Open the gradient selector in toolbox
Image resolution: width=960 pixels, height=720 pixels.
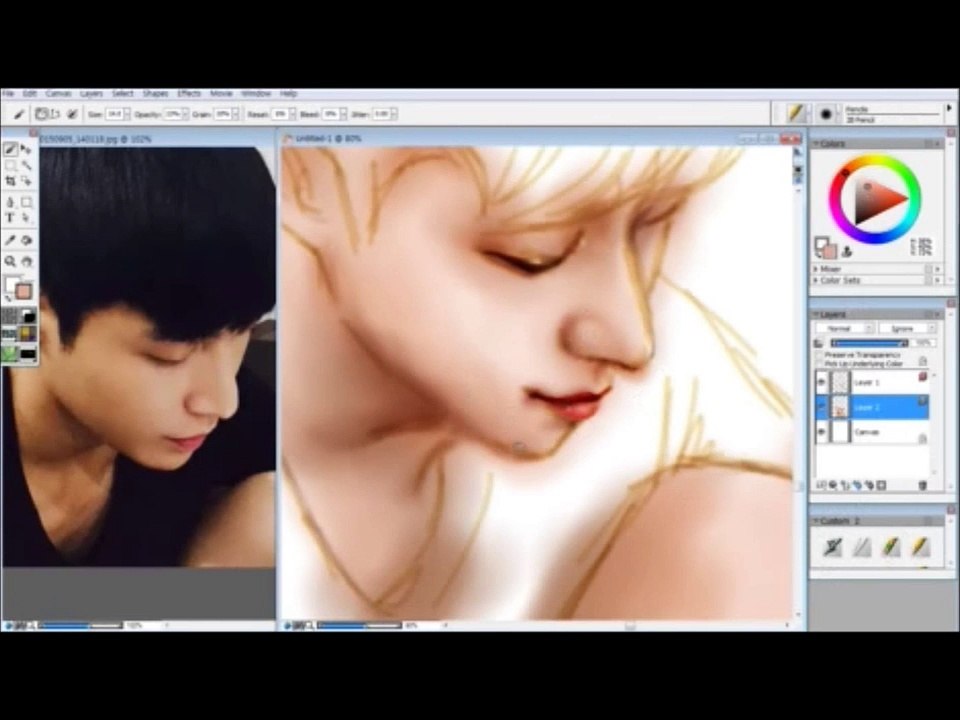(28, 316)
